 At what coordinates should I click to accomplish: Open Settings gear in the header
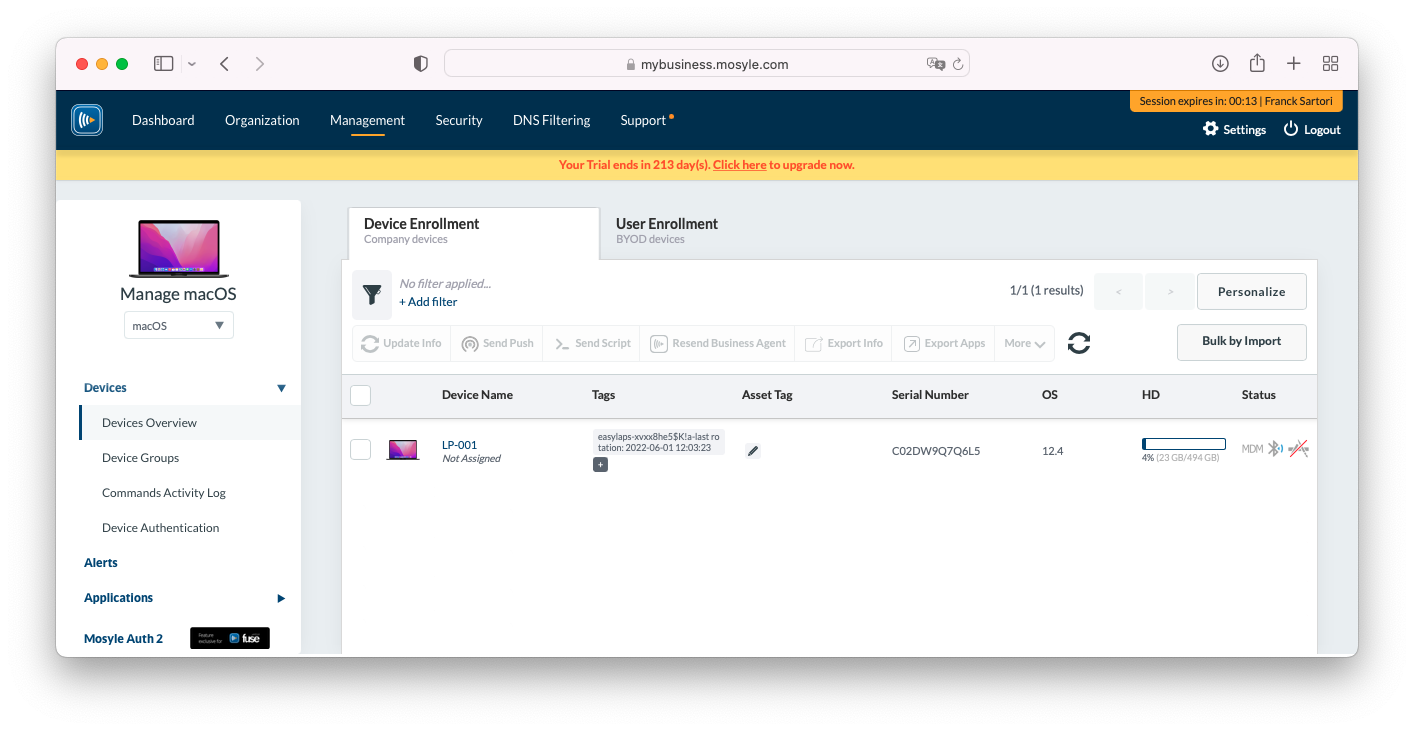pyautogui.click(x=1234, y=129)
